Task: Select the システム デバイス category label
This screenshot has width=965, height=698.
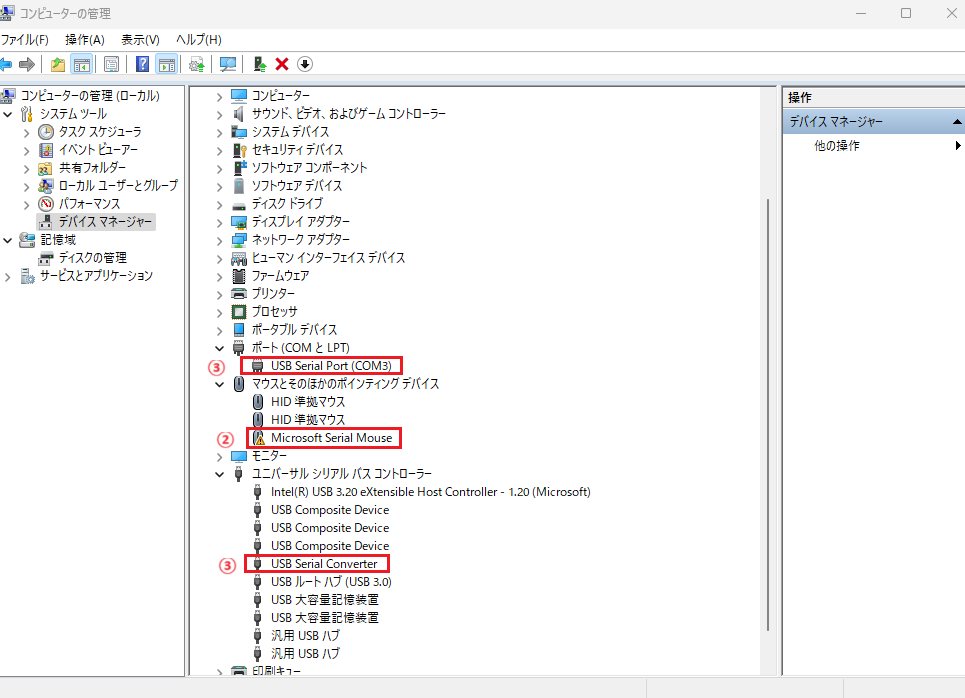Action: (x=290, y=132)
